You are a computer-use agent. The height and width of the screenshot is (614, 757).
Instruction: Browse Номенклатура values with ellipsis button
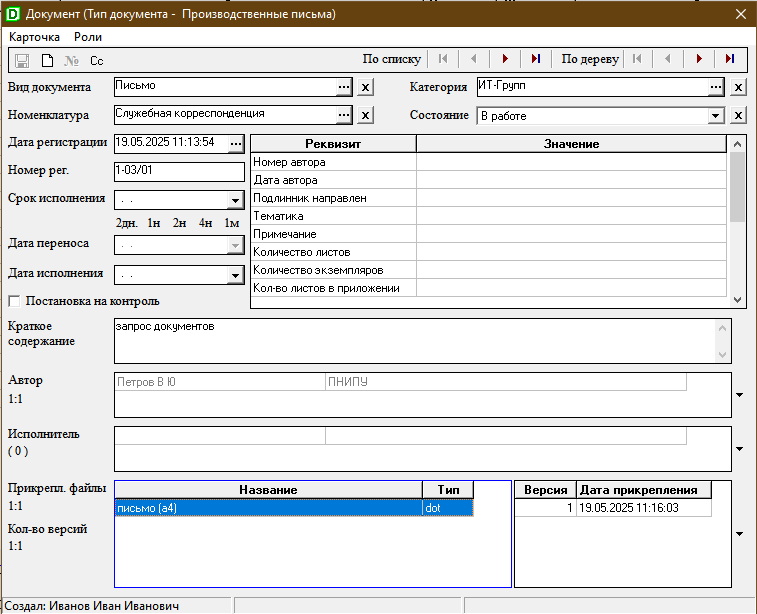click(x=344, y=115)
